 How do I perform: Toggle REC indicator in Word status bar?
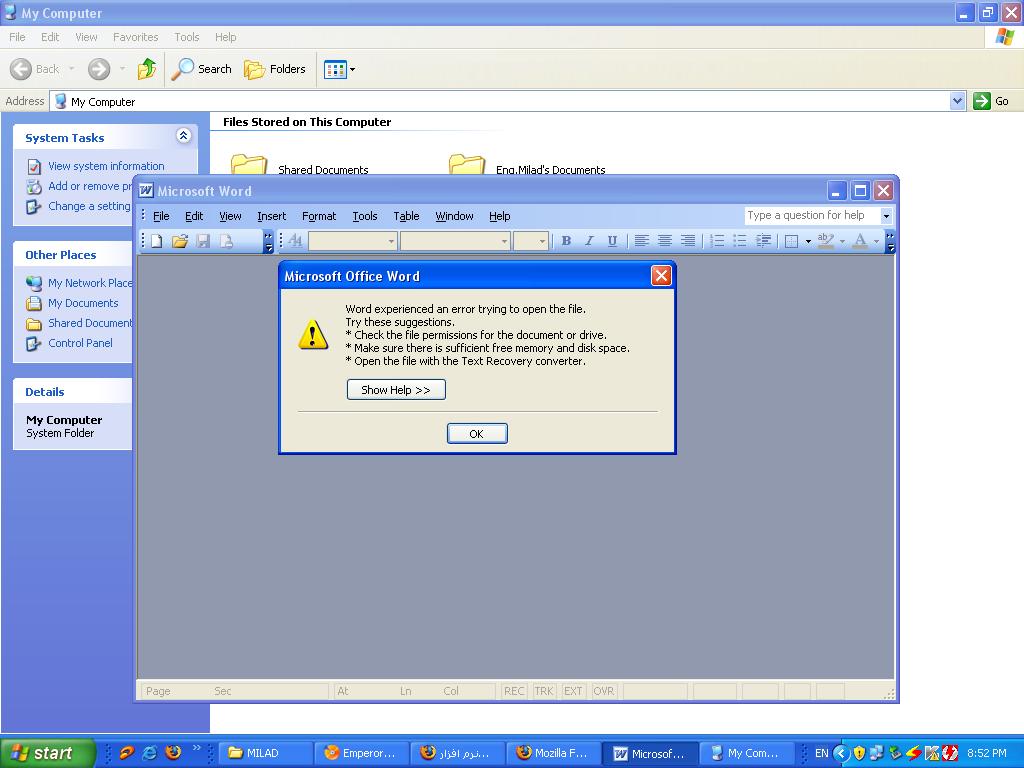point(514,691)
